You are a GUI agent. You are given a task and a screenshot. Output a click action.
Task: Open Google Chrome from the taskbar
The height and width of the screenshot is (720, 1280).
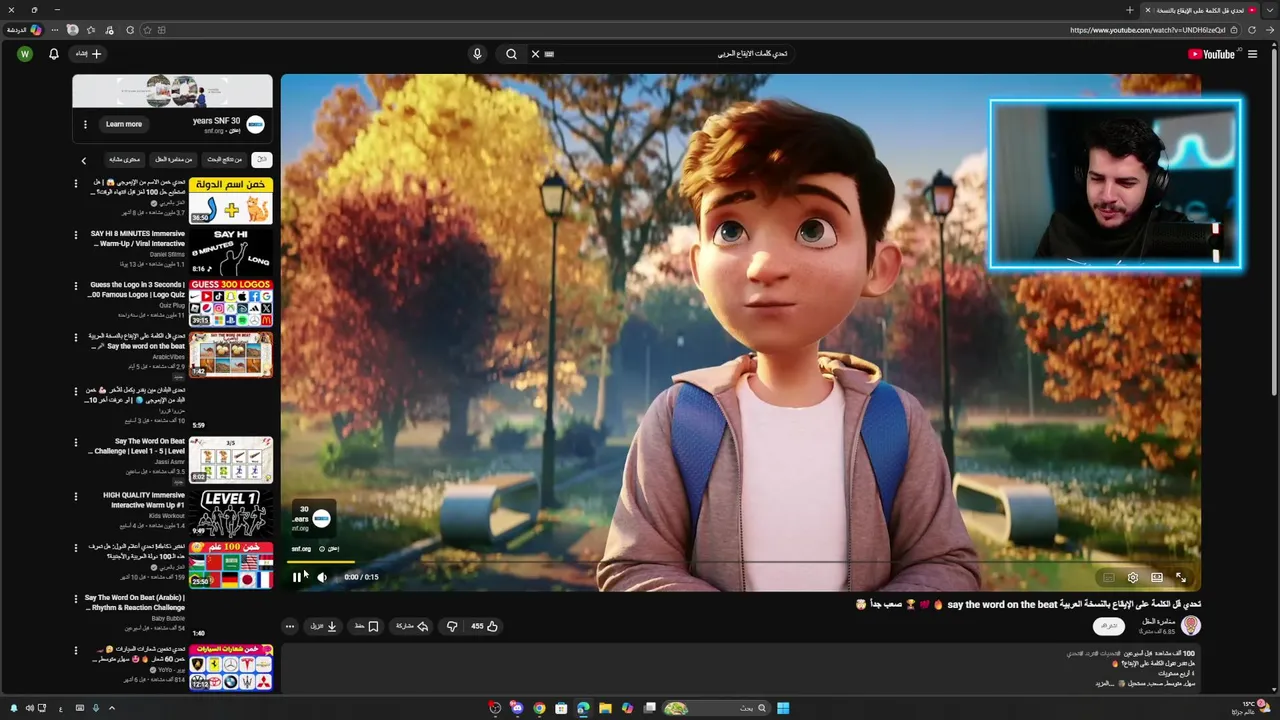pyautogui.click(x=539, y=708)
